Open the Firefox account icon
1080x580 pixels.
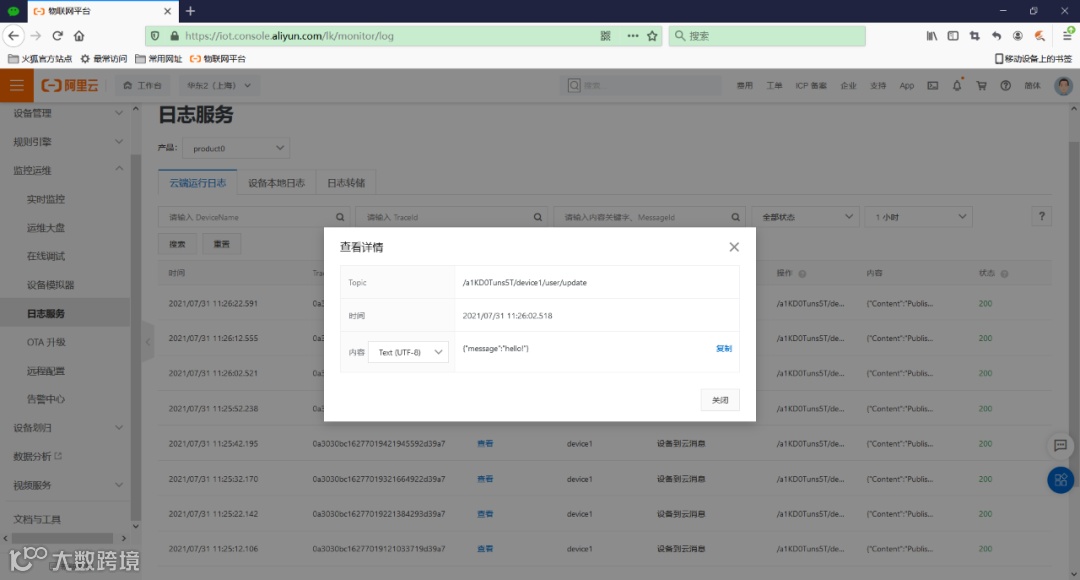1017,36
